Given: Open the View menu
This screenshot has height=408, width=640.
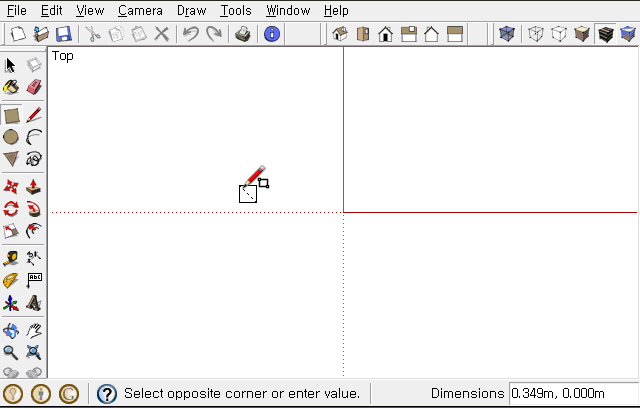Looking at the screenshot, I should tap(90, 10).
